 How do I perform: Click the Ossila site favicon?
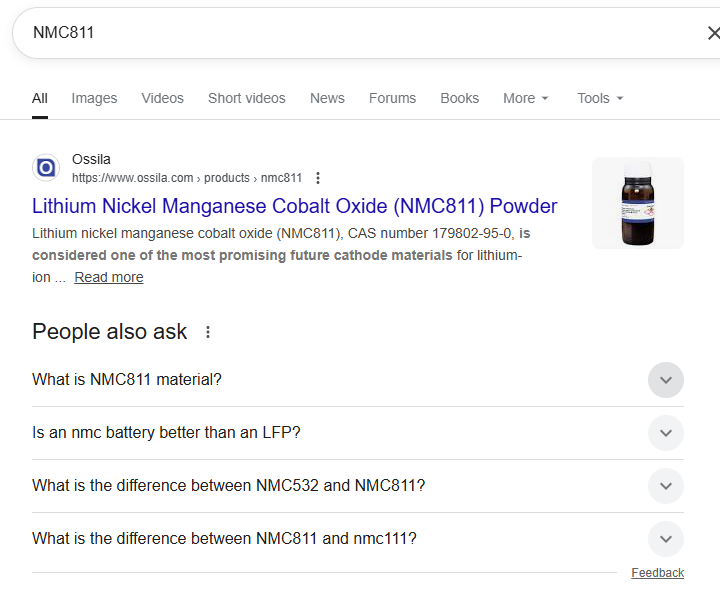(46, 168)
